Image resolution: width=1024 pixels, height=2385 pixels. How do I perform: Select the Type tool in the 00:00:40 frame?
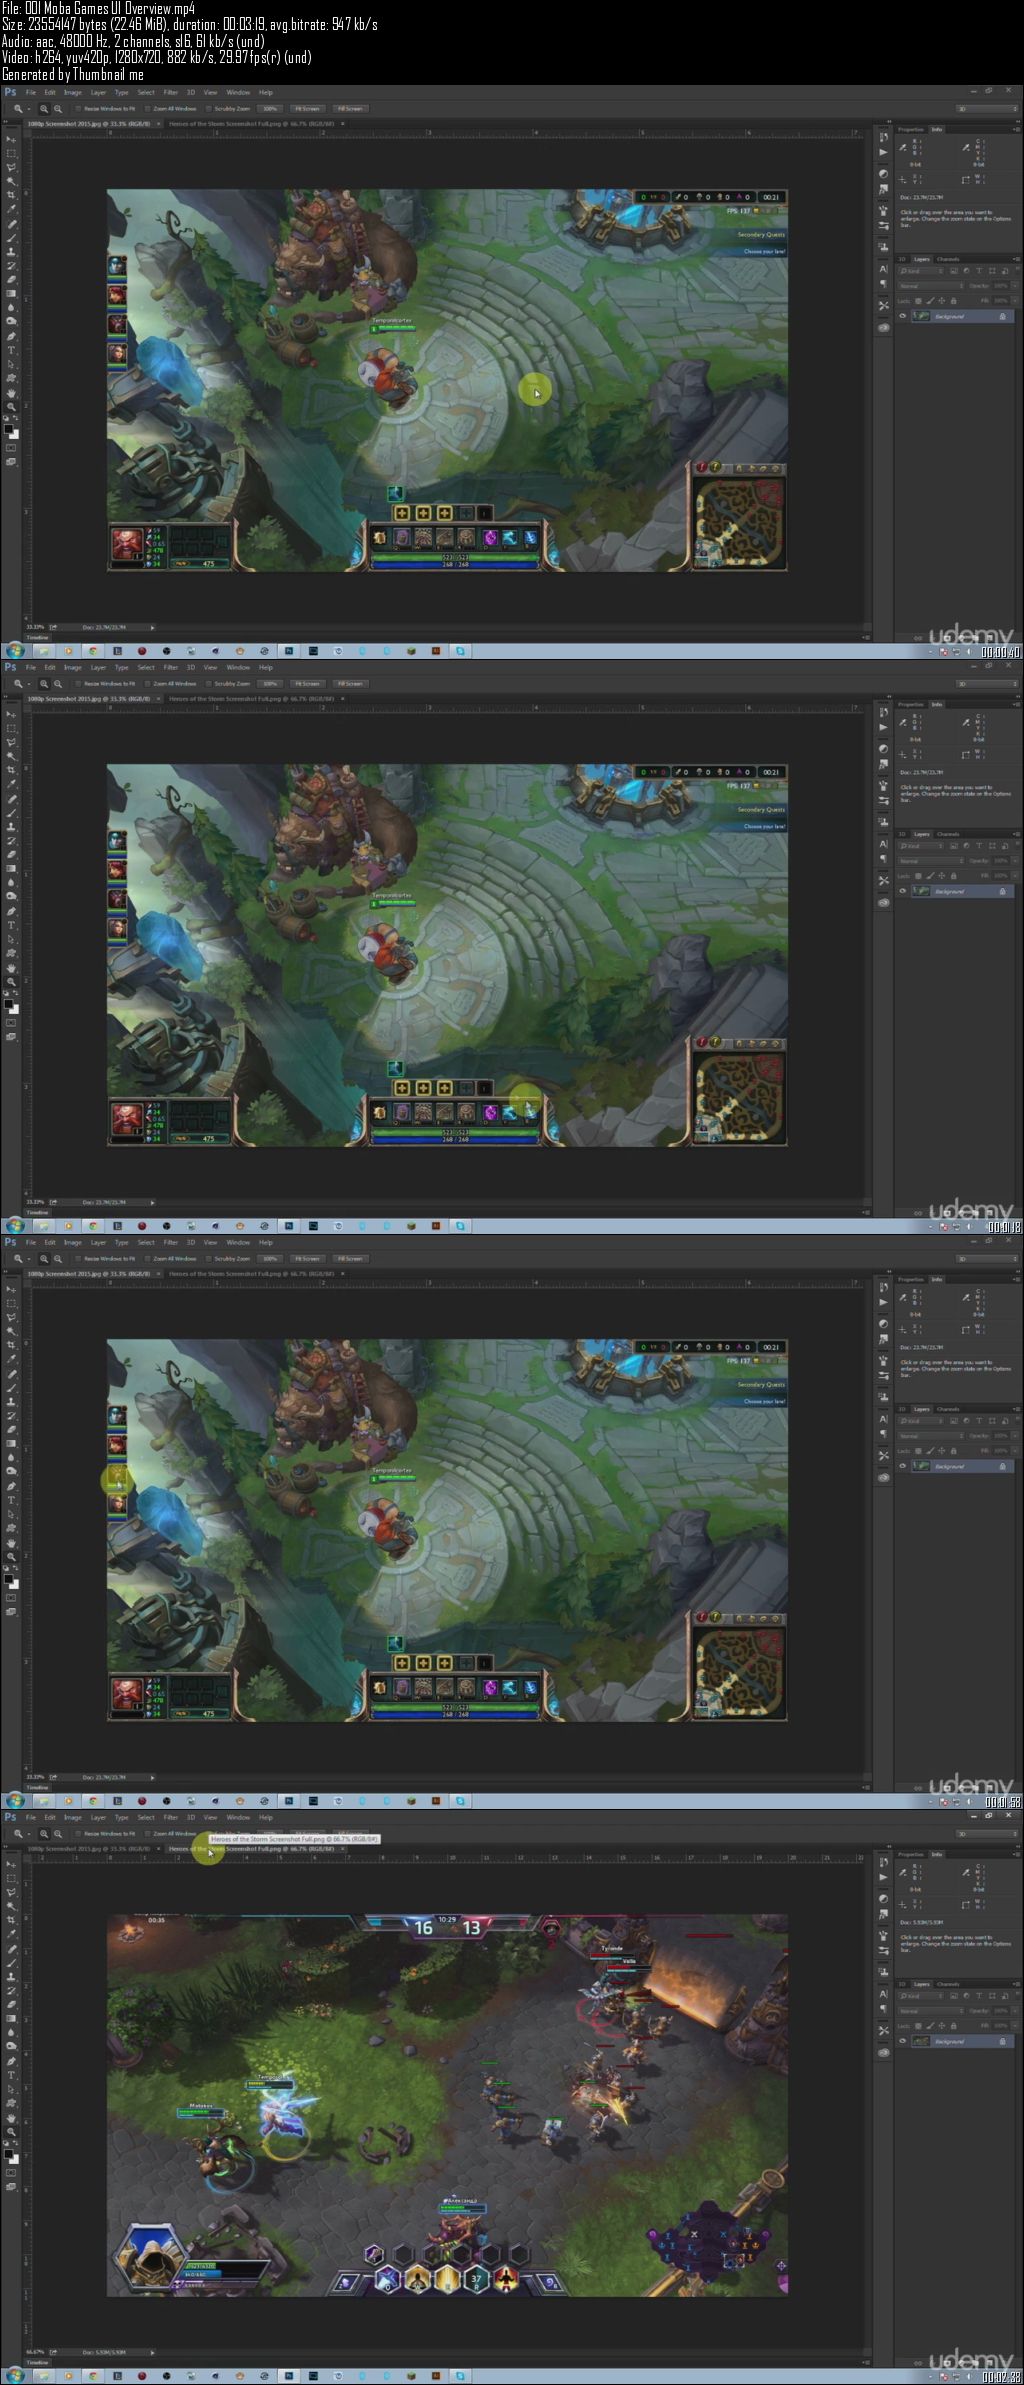[11, 350]
